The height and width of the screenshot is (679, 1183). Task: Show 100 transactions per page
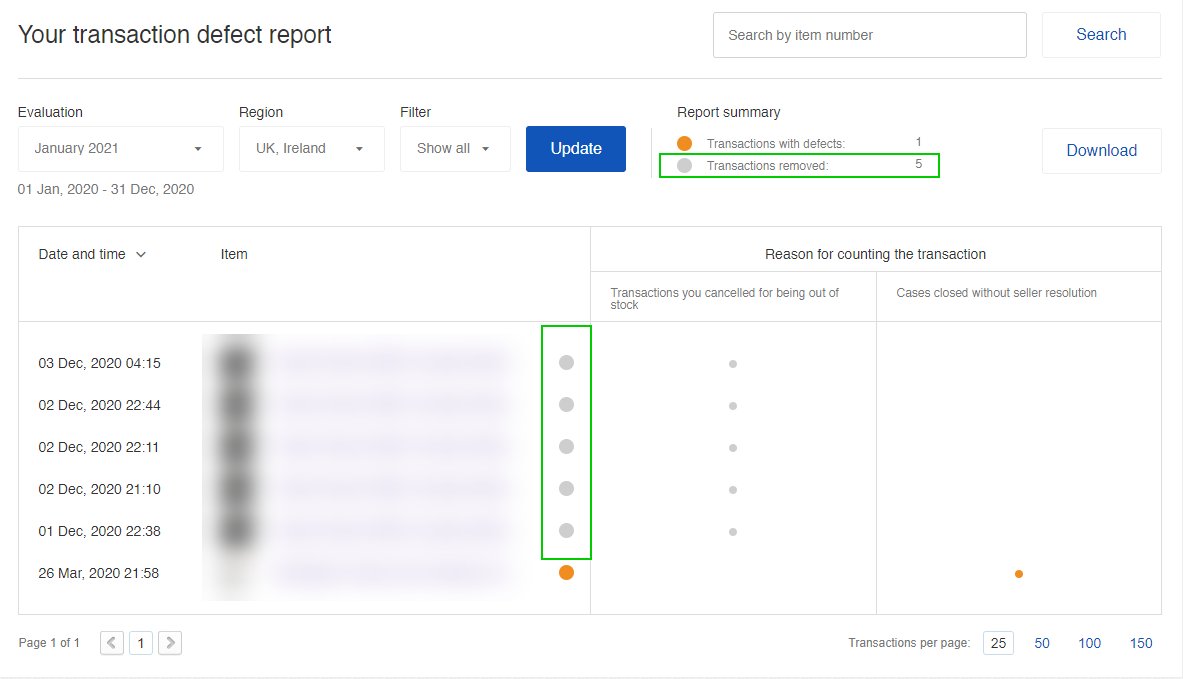1090,643
